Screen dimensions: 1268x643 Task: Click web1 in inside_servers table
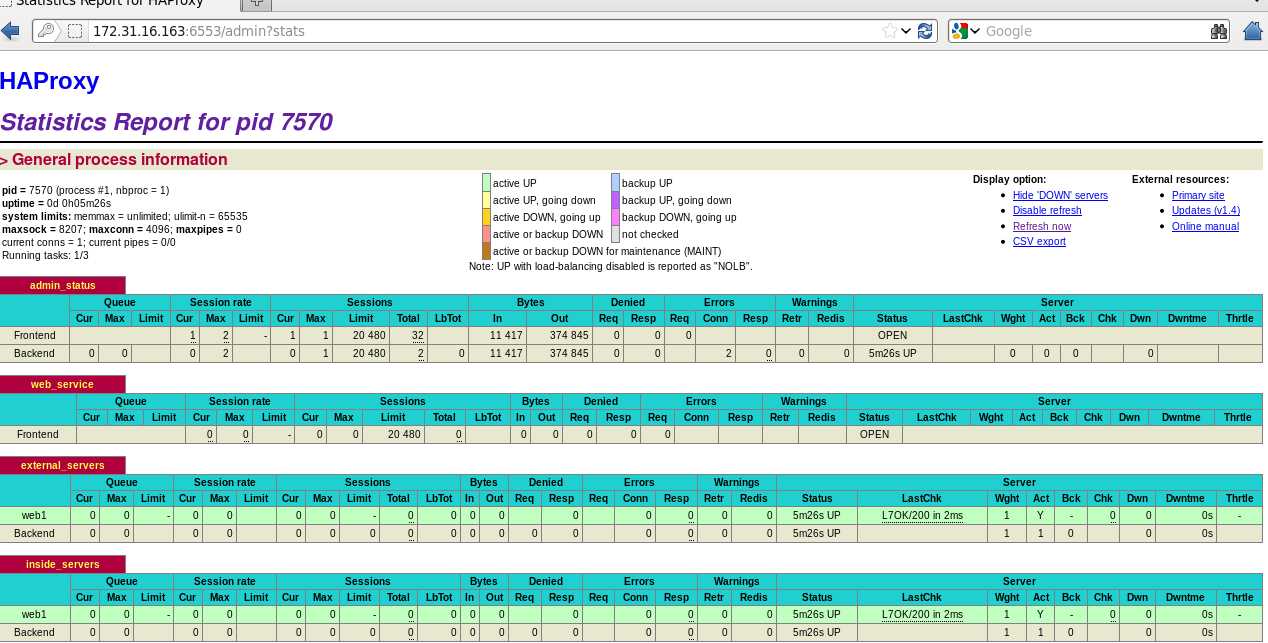coord(35,614)
